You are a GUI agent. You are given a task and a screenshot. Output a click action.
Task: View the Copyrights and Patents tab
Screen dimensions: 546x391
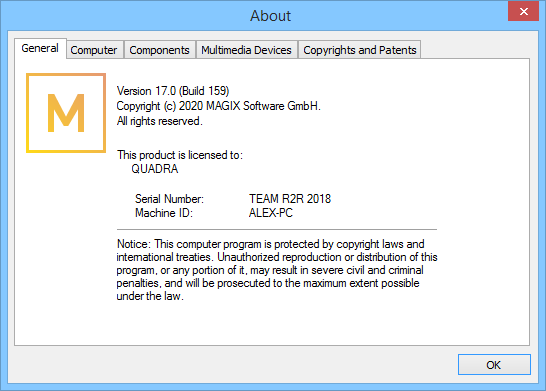360,50
